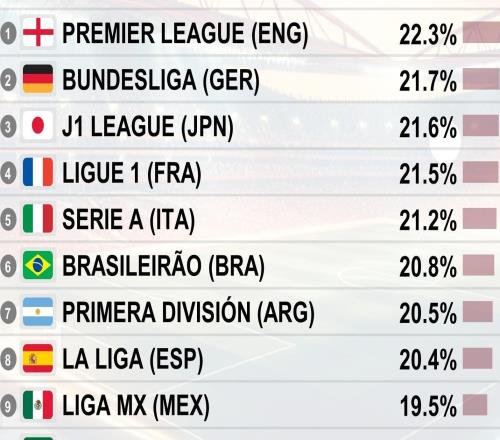The width and height of the screenshot is (500, 440).
Task: Click the Japan flag icon
Action: coord(38,125)
